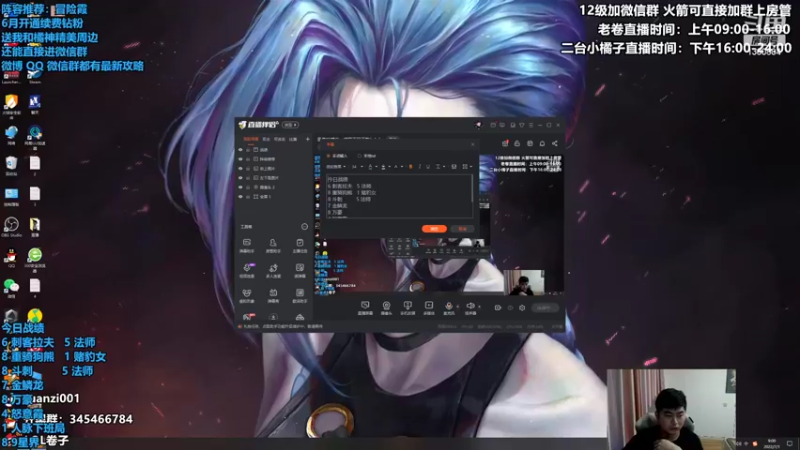Click the start streaming button

[x=544, y=308]
